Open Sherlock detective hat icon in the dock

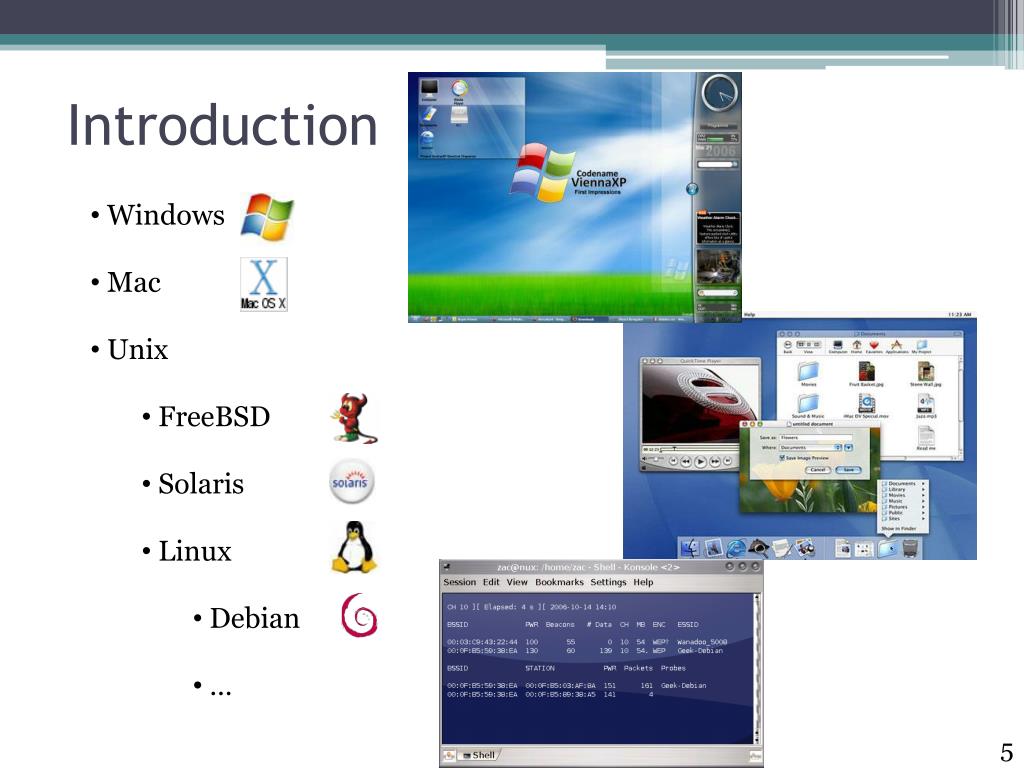(758, 549)
